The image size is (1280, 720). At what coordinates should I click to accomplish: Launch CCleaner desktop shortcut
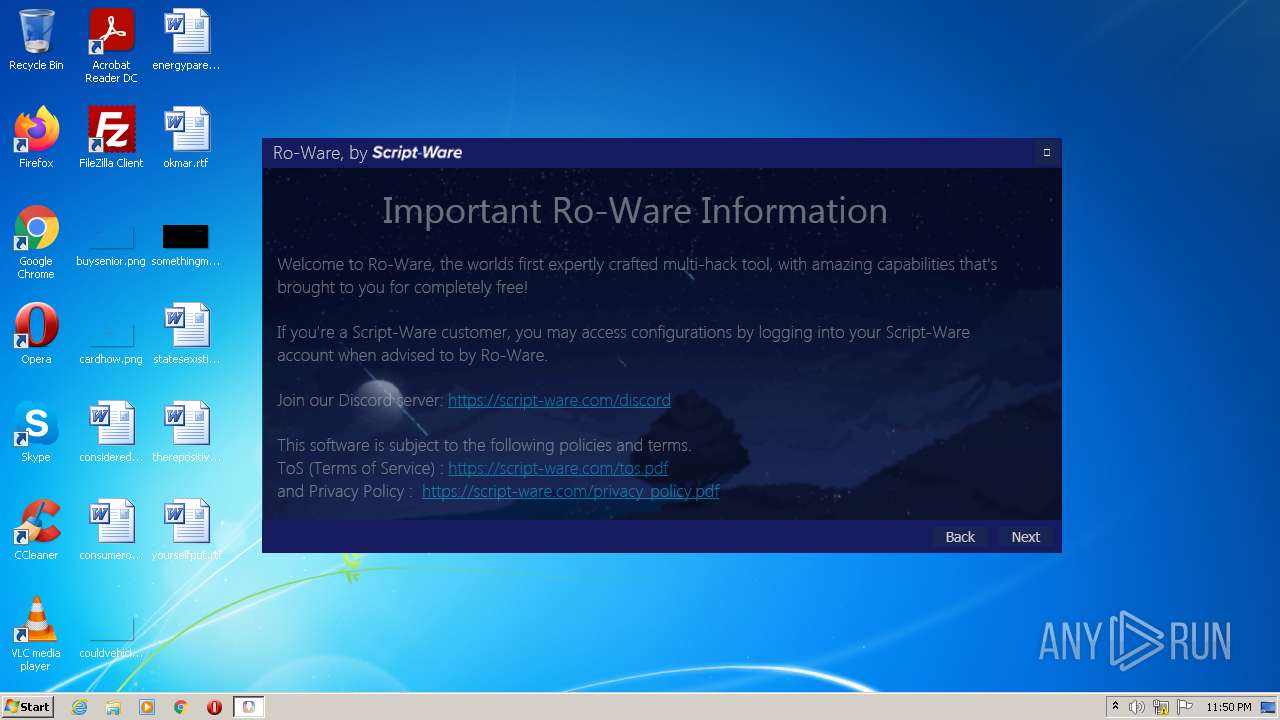(36, 530)
